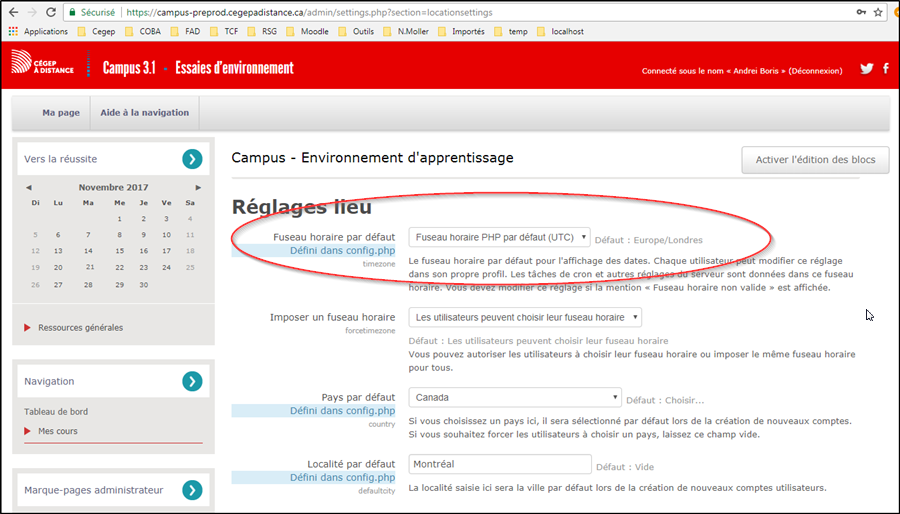Go to next month in calendar
Image resolution: width=900 pixels, height=514 pixels.
coord(198,187)
